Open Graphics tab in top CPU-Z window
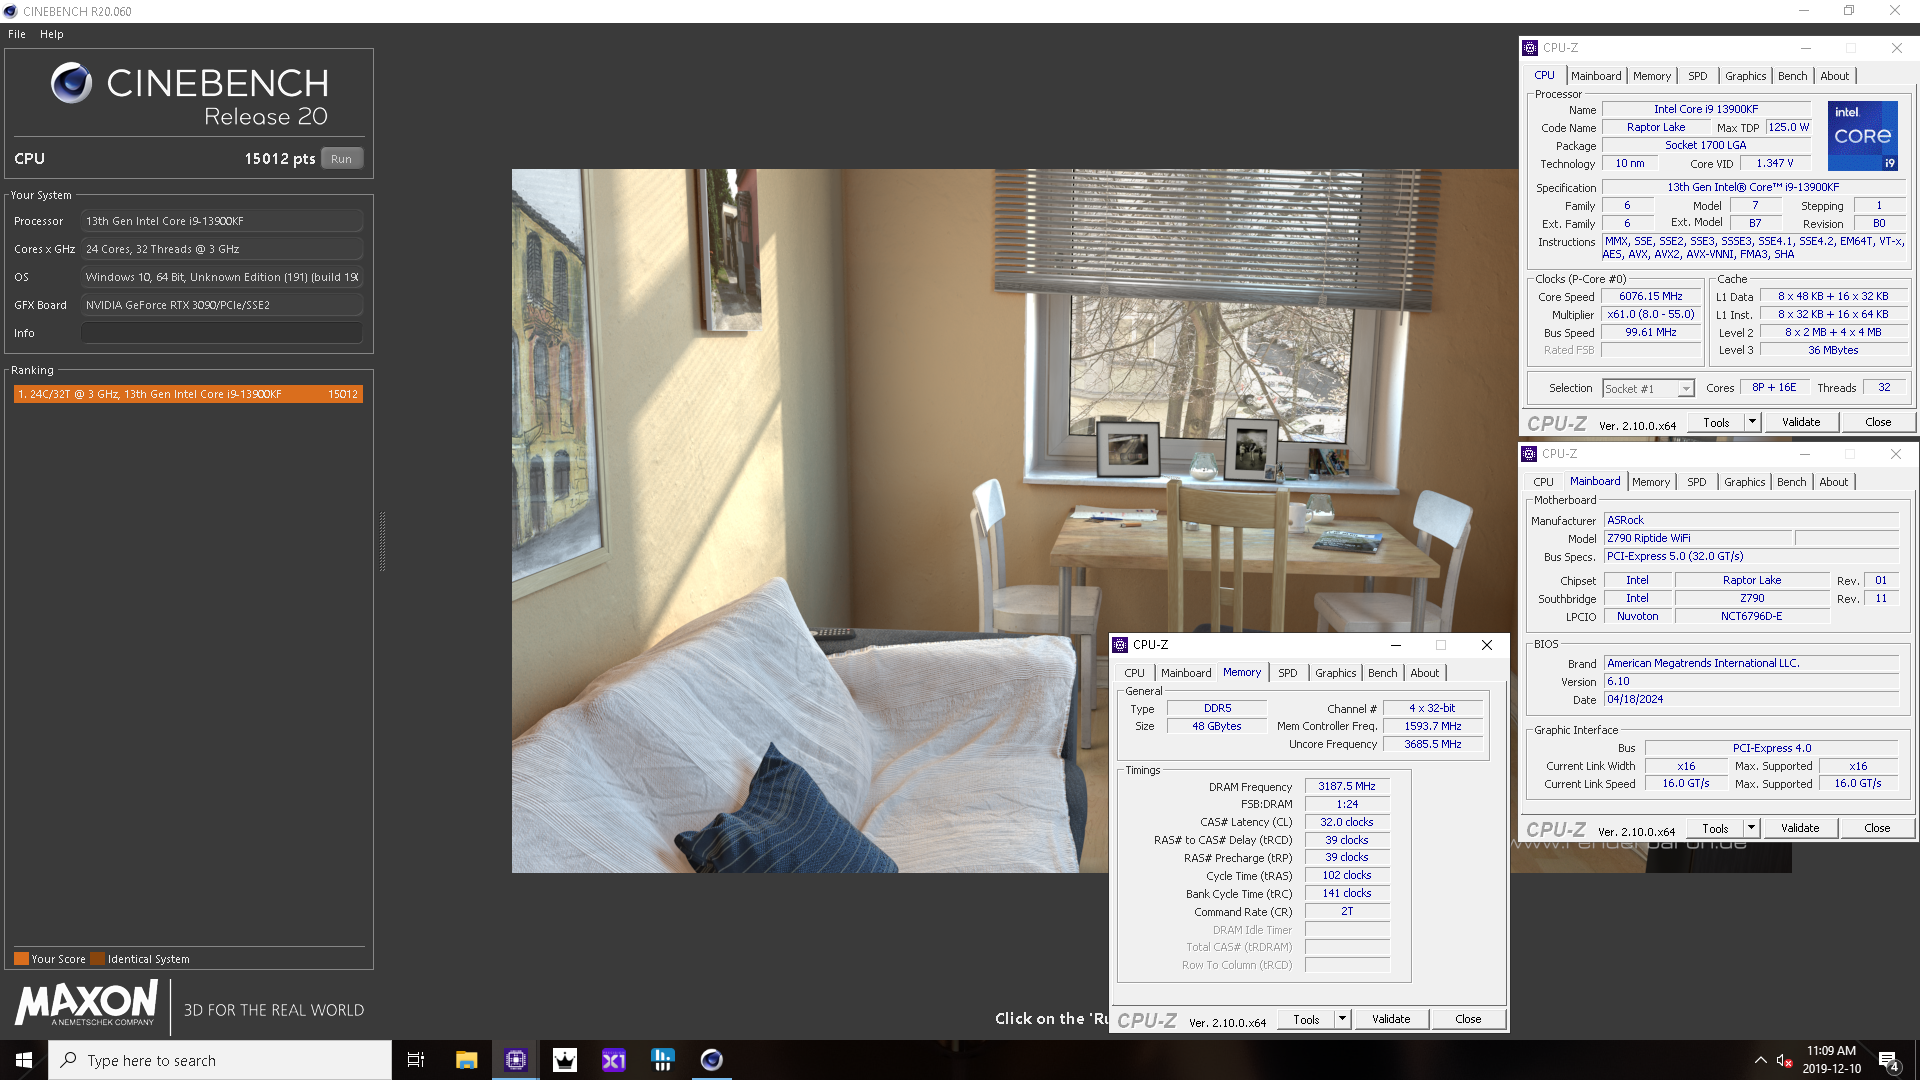This screenshot has width=1920, height=1080. pos(1745,76)
